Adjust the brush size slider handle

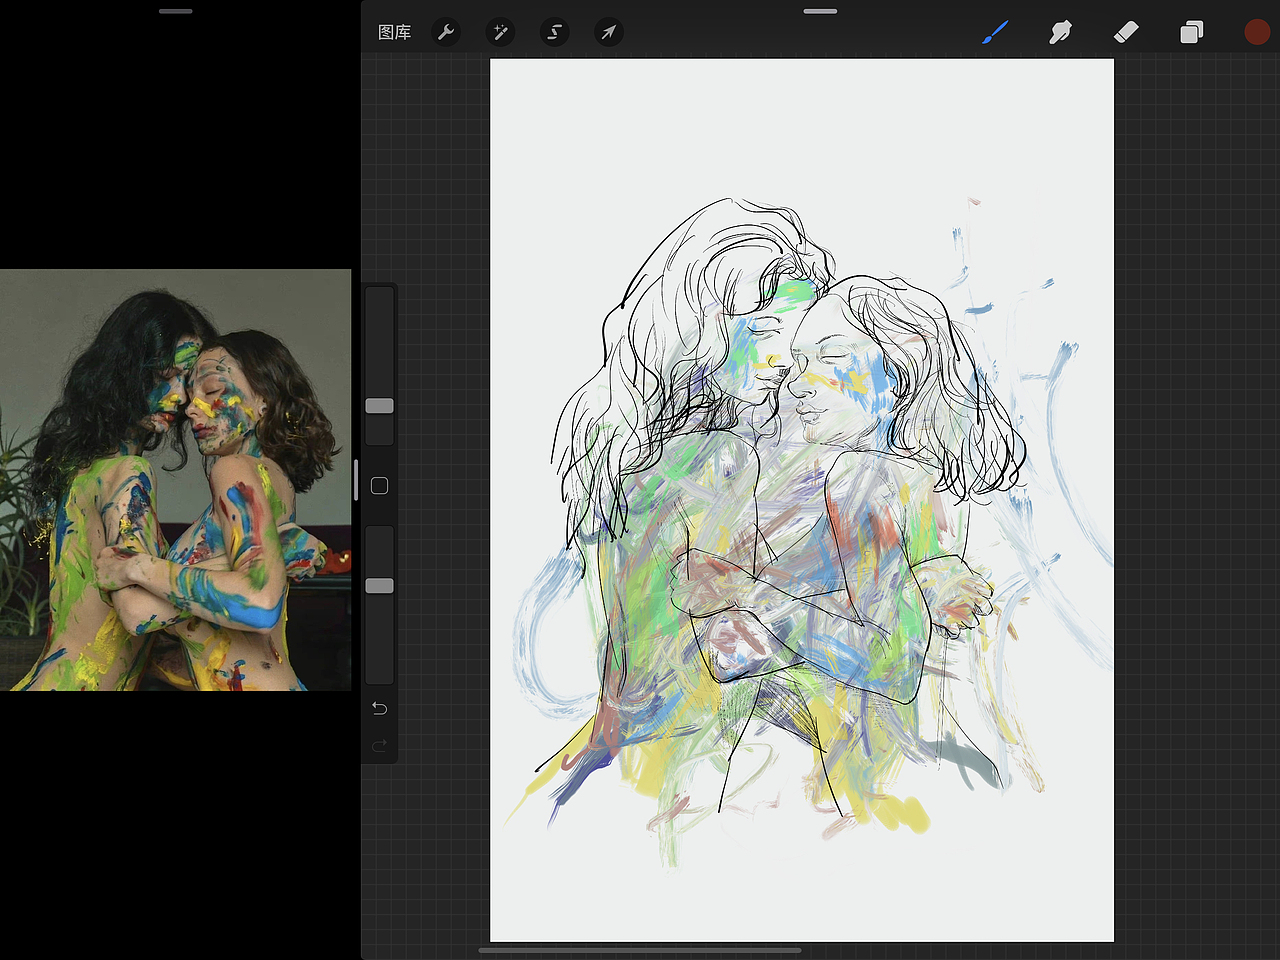point(379,406)
